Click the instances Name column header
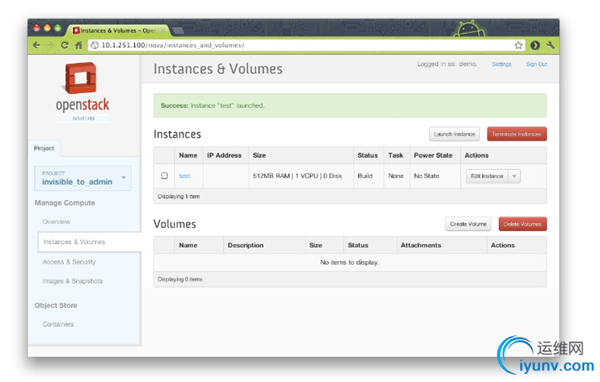This screenshot has width=600, height=382. coord(188,155)
